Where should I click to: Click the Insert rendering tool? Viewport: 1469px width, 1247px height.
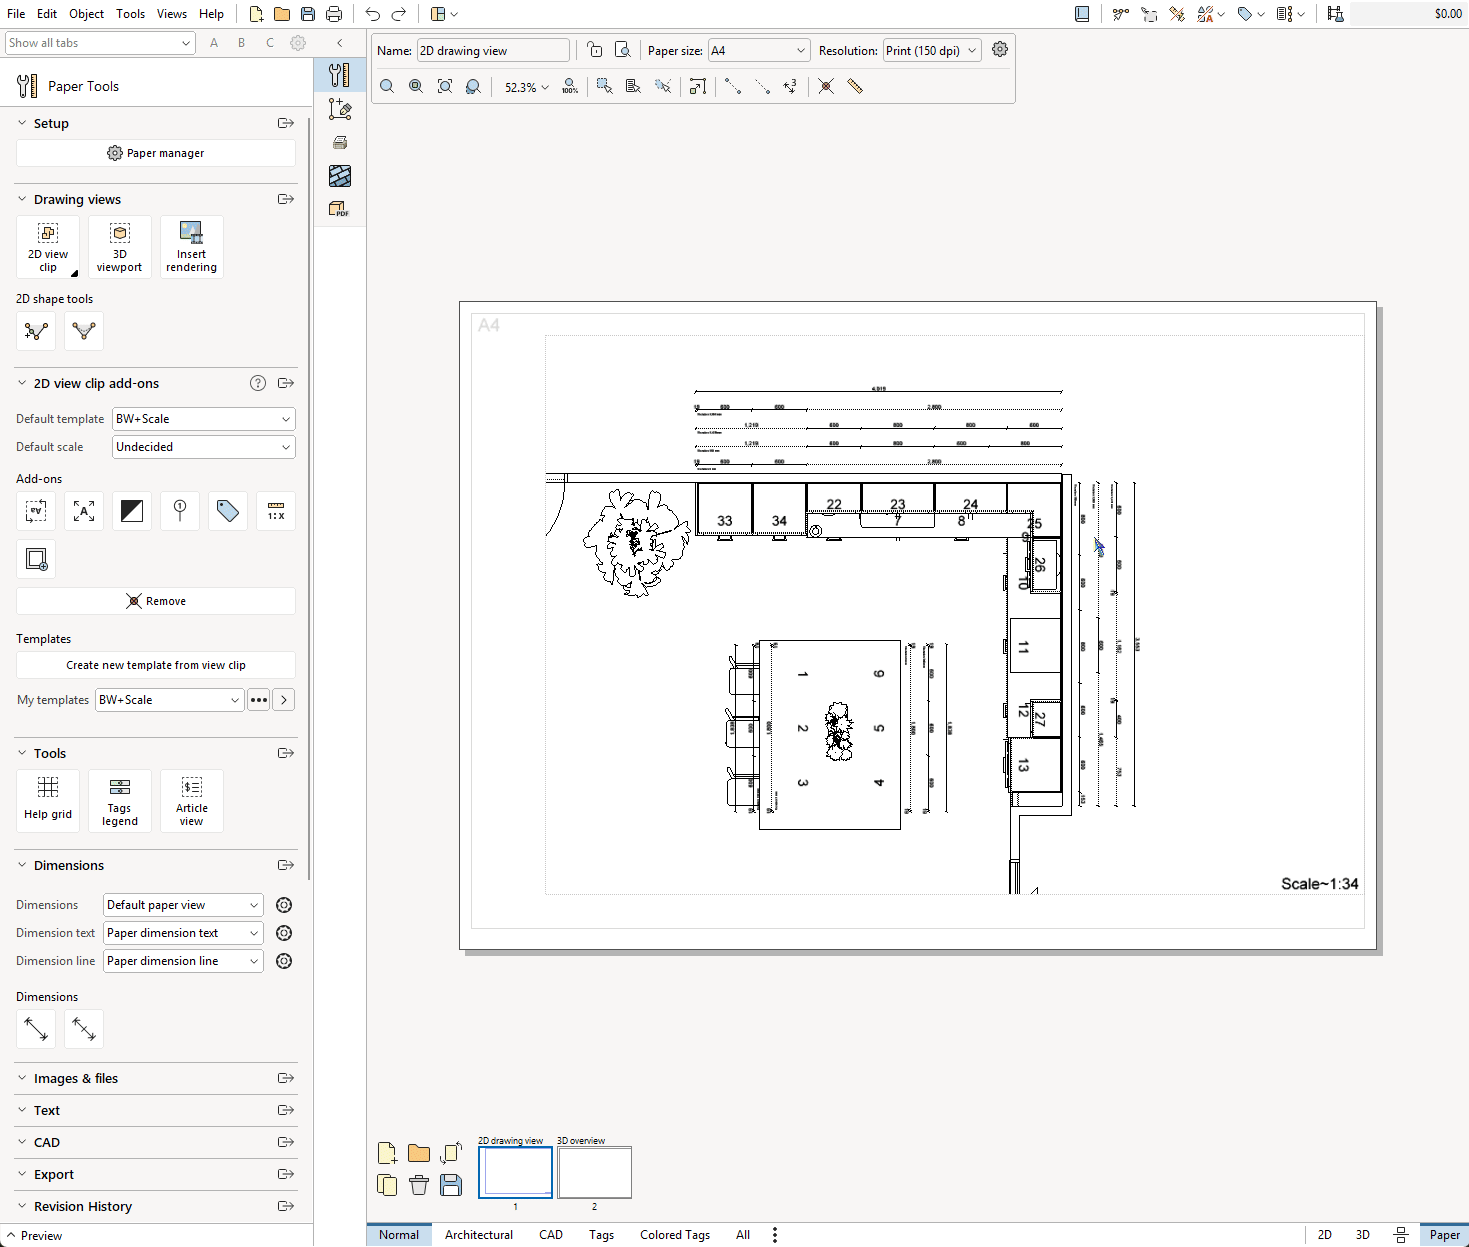pos(192,246)
